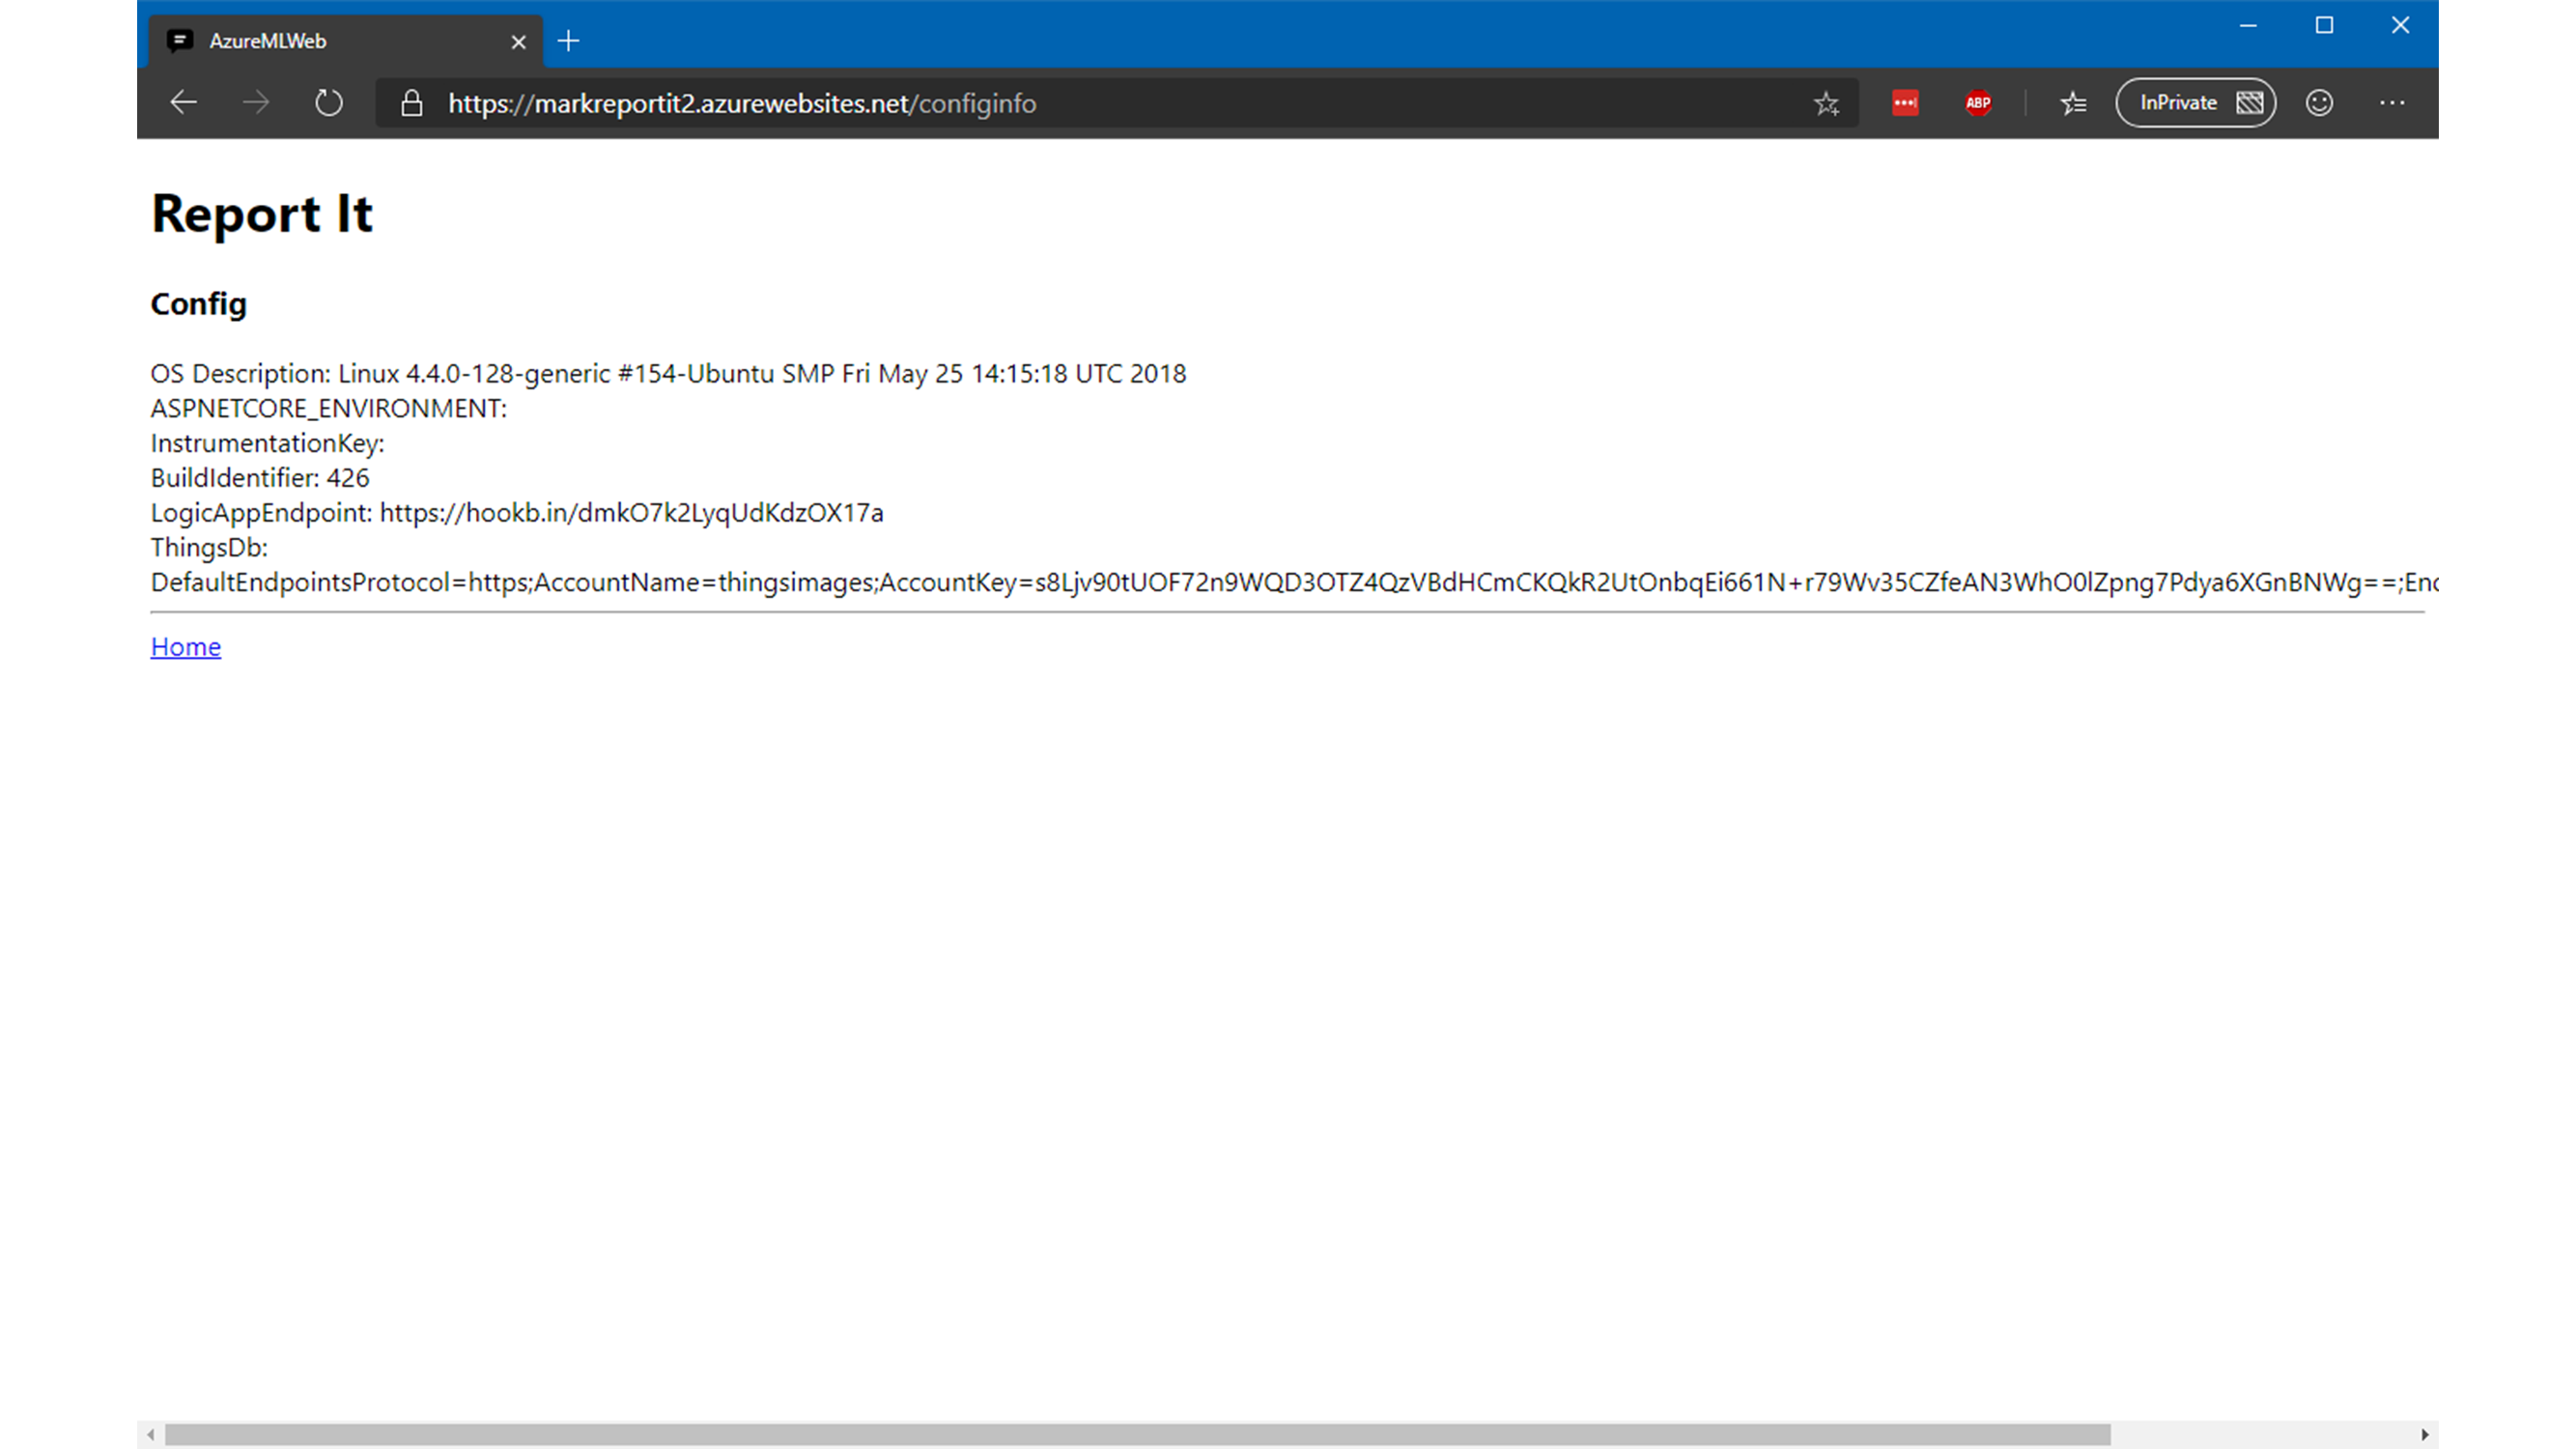Image resolution: width=2576 pixels, height=1449 pixels.
Task: Open the favorites list icon
Action: click(x=2073, y=103)
